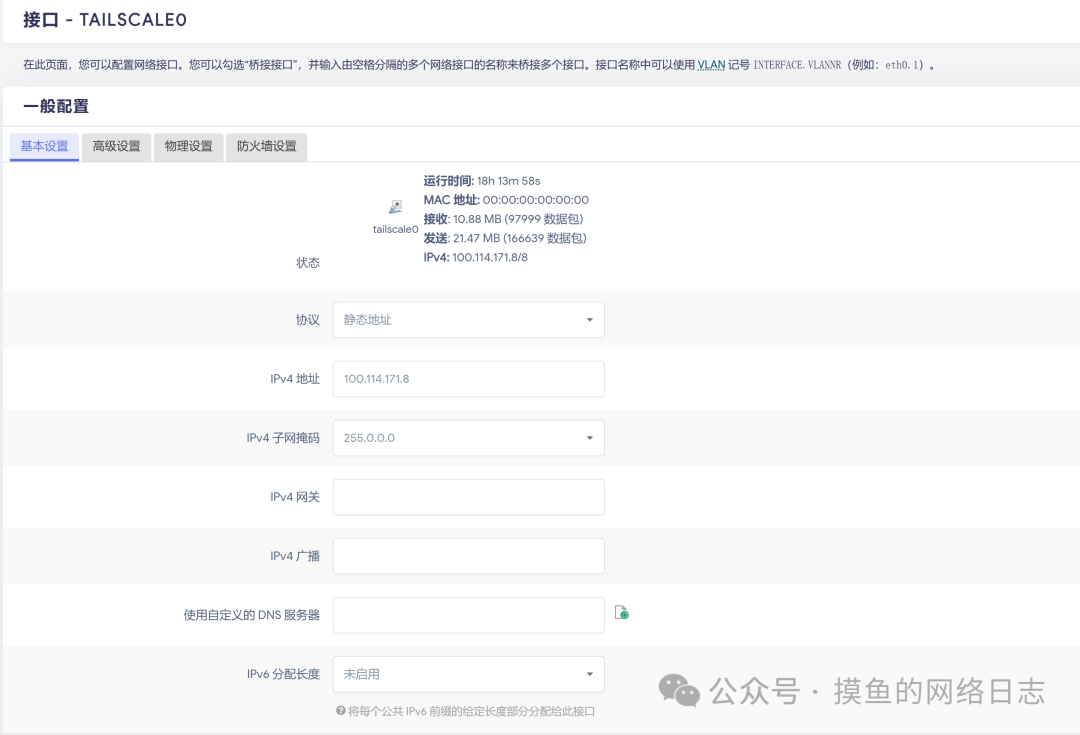The image size is (1080, 735).
Task: Click the VLAN link in the description
Action: 711,65
